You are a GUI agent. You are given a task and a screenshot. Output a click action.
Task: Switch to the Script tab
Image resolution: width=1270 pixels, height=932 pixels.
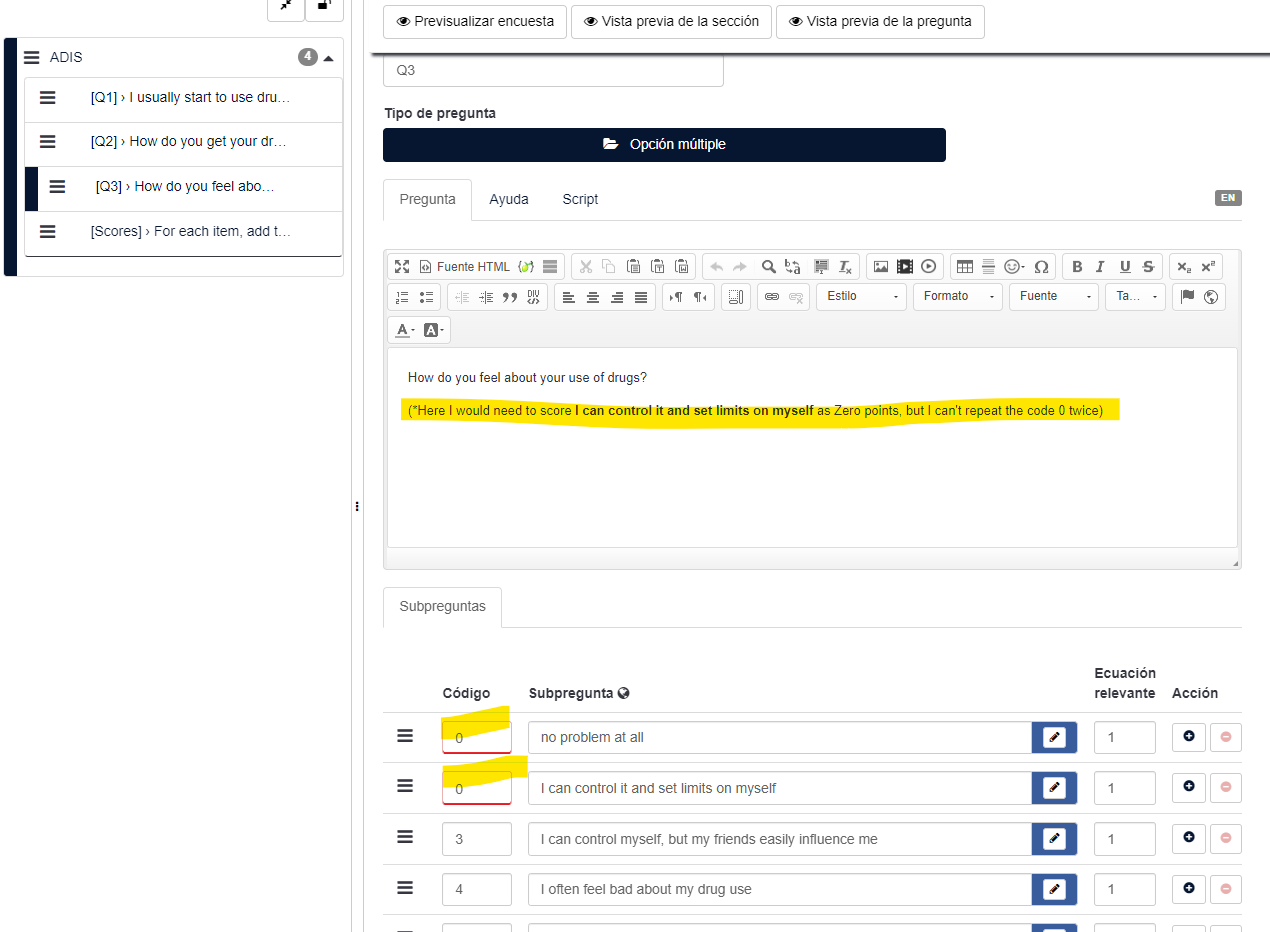point(580,200)
